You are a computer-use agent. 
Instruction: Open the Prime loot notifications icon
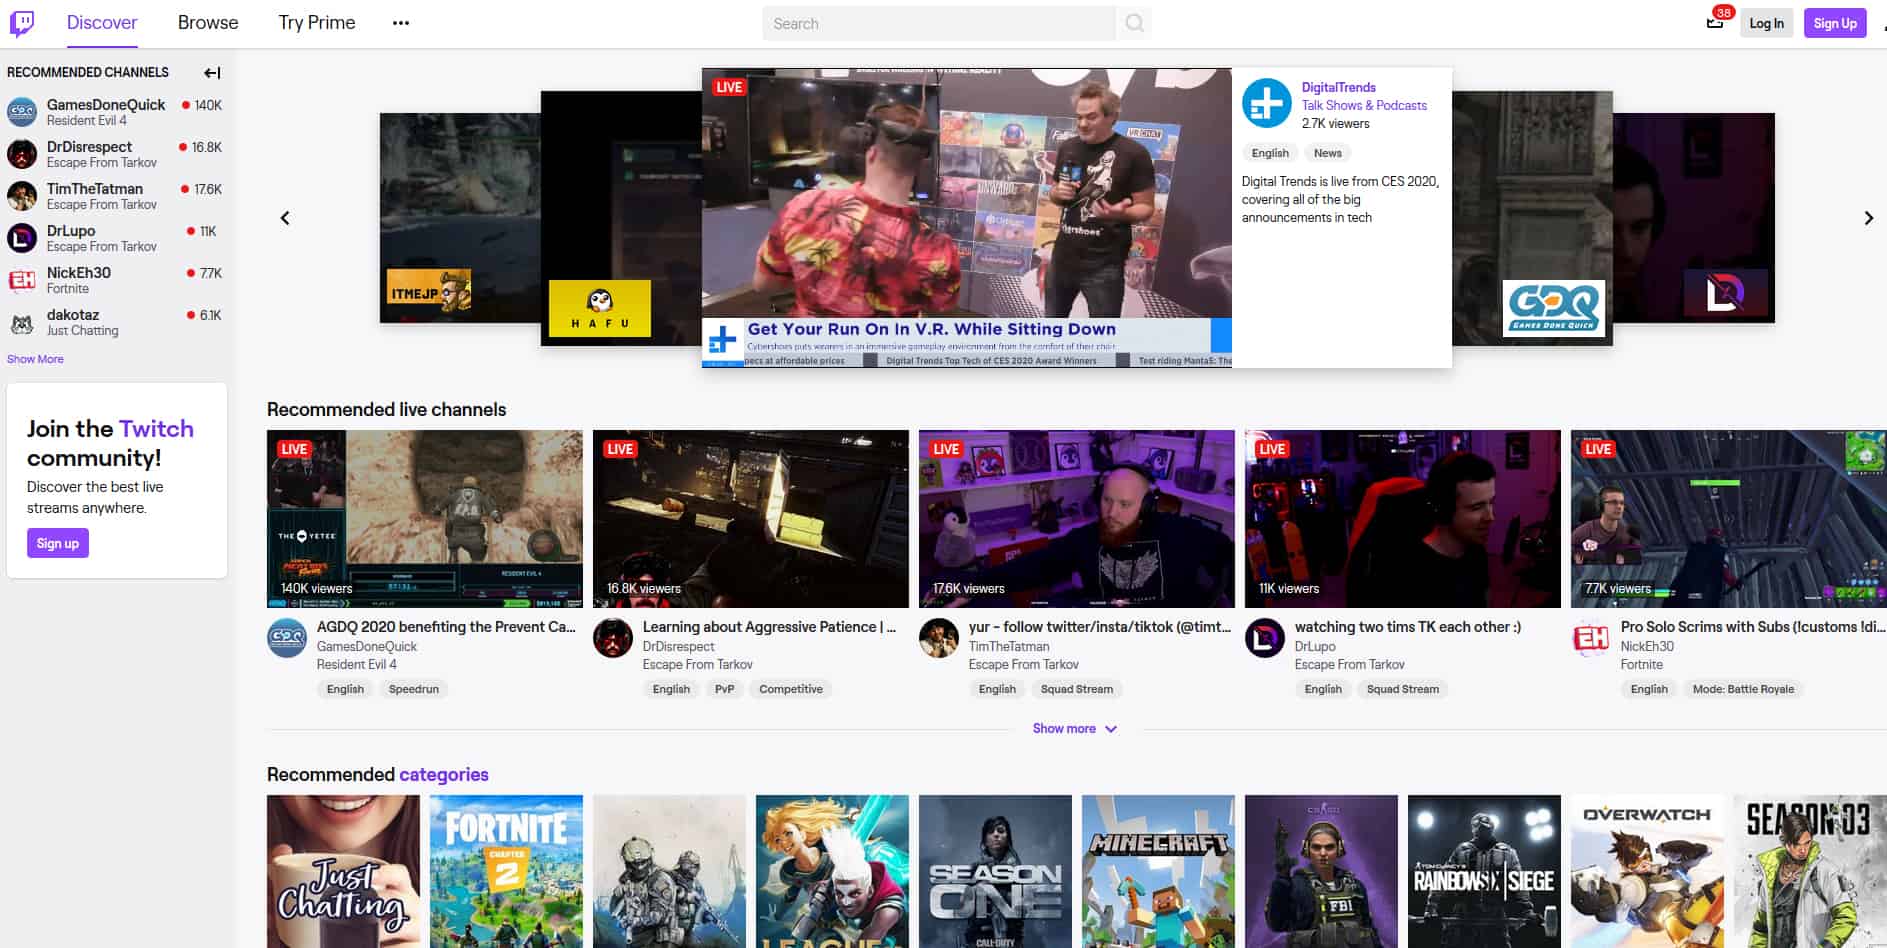click(1715, 23)
